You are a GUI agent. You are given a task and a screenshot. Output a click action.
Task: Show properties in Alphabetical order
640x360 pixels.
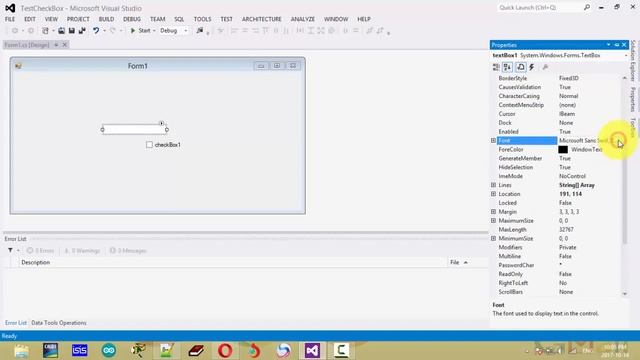[x=508, y=67]
